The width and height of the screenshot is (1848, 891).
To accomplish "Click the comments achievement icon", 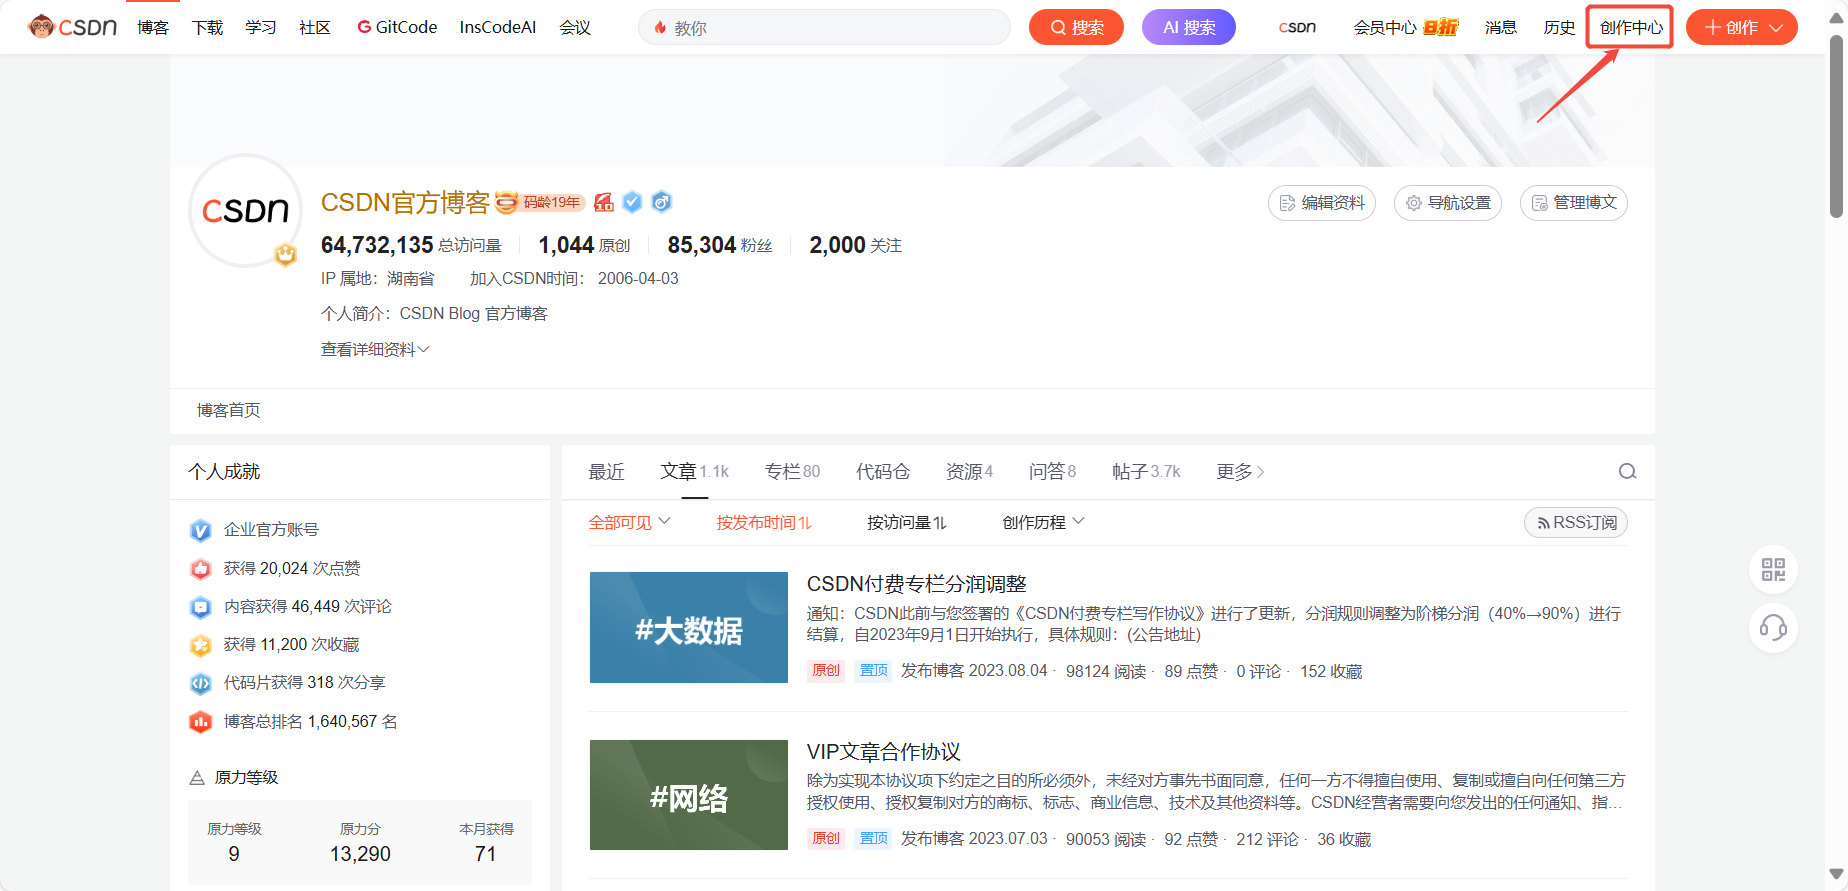I will (x=201, y=607).
